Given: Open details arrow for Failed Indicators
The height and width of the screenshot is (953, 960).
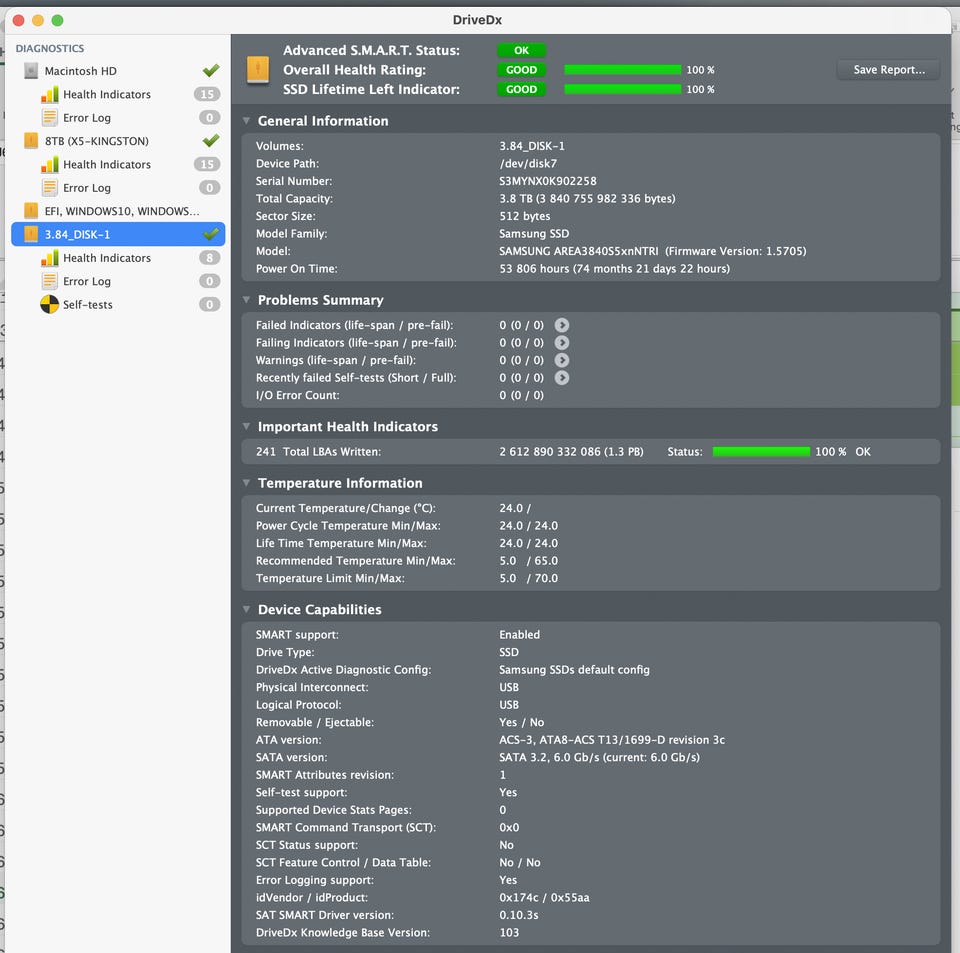Looking at the screenshot, I should [561, 325].
